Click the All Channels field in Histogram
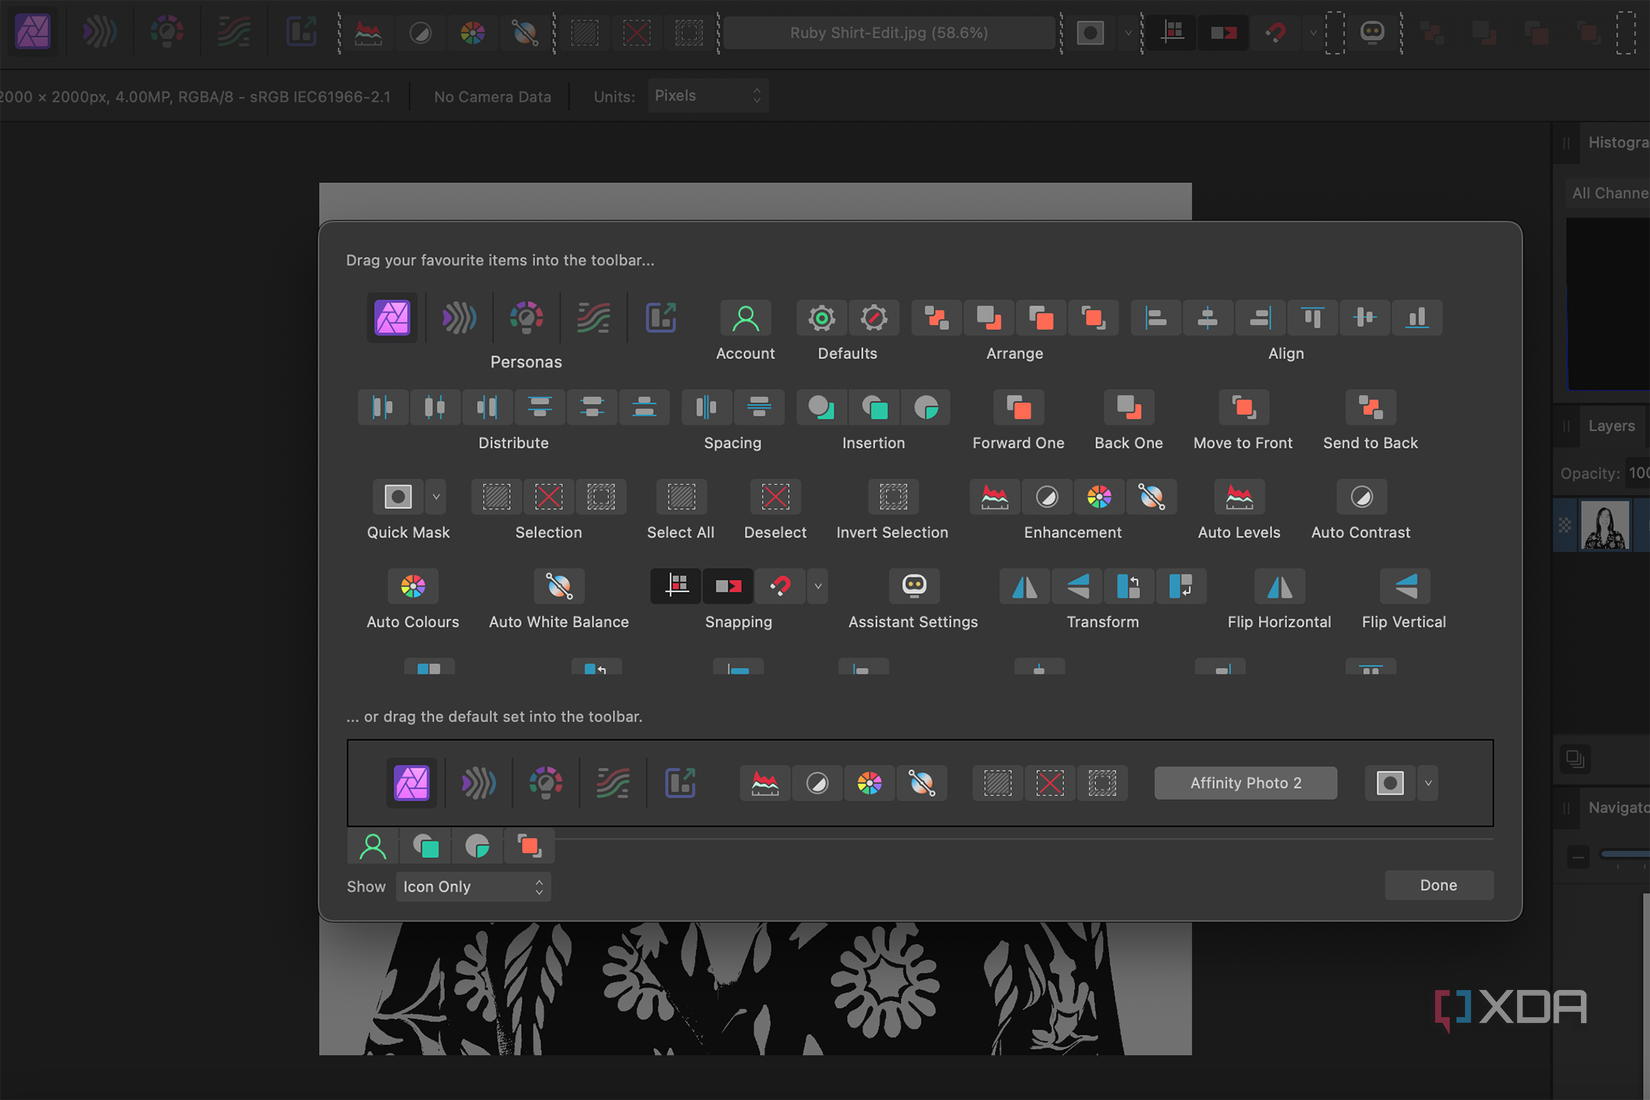The width and height of the screenshot is (1650, 1100). [1606, 193]
